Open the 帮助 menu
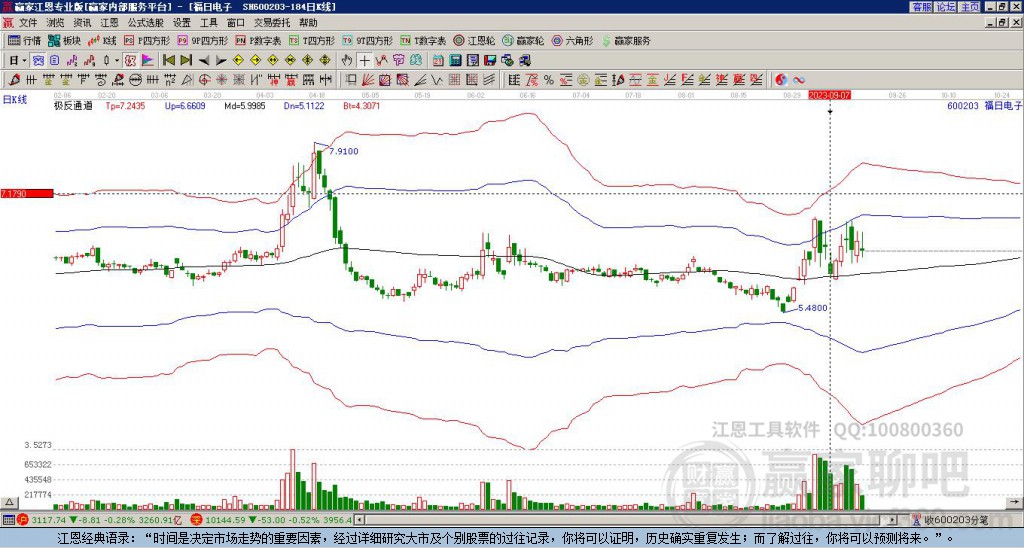The height and width of the screenshot is (548, 1024). click(x=308, y=23)
